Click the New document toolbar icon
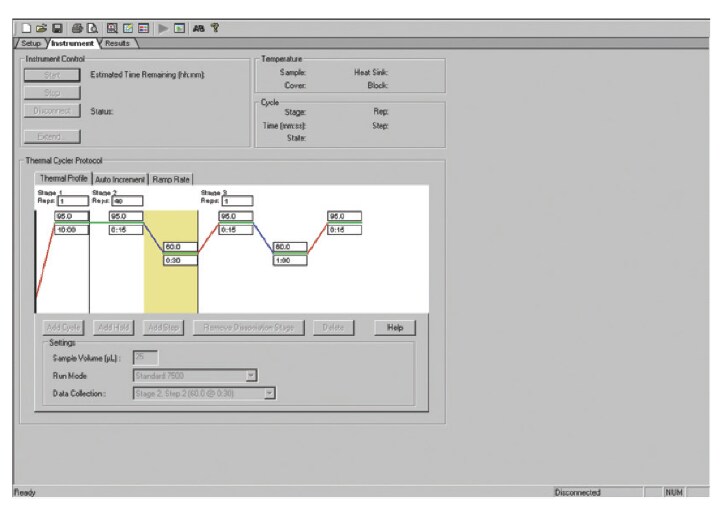 tap(26, 28)
